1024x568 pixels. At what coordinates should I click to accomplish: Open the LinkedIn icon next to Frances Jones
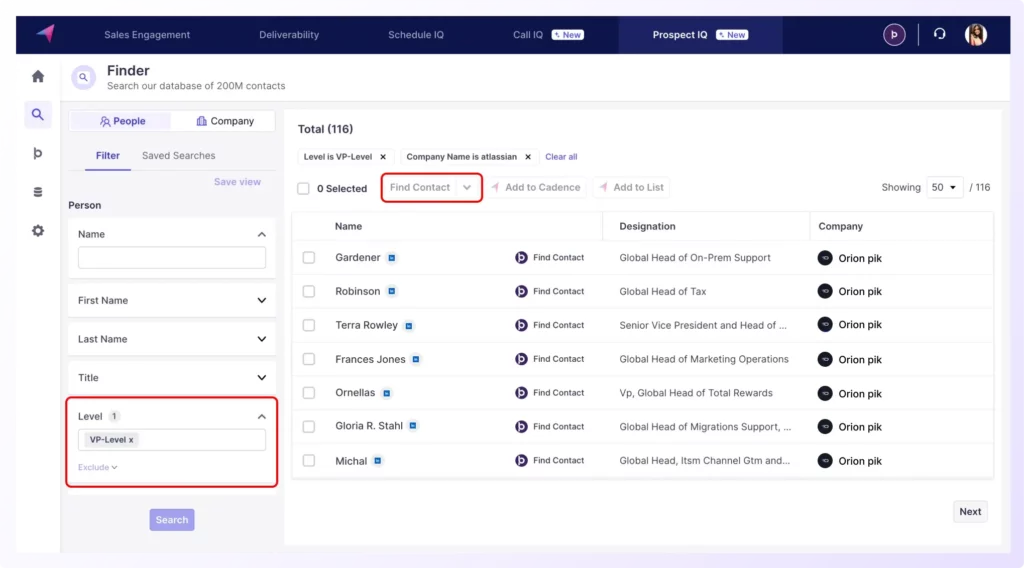(x=416, y=359)
